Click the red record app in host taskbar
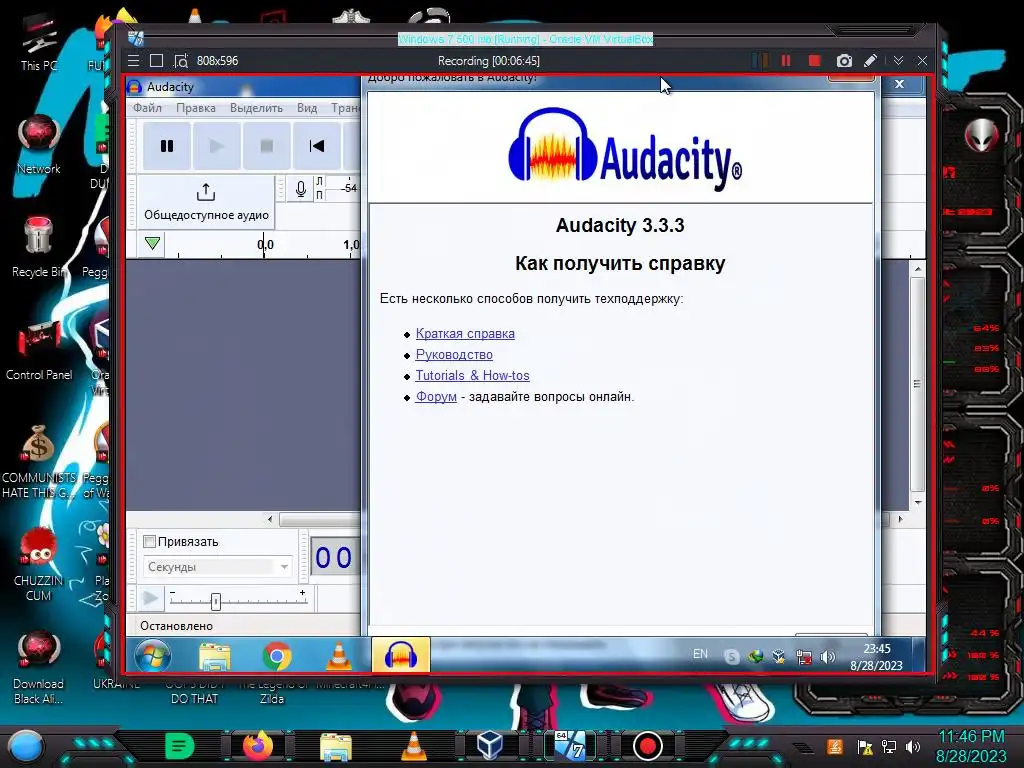 pos(648,746)
